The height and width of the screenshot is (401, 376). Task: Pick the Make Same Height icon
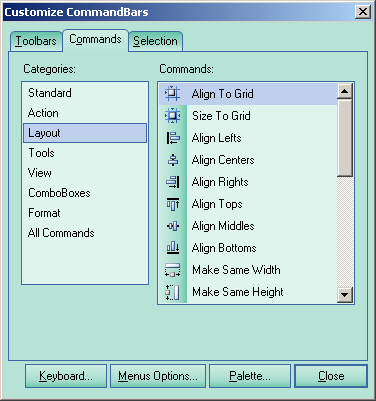tap(173, 292)
